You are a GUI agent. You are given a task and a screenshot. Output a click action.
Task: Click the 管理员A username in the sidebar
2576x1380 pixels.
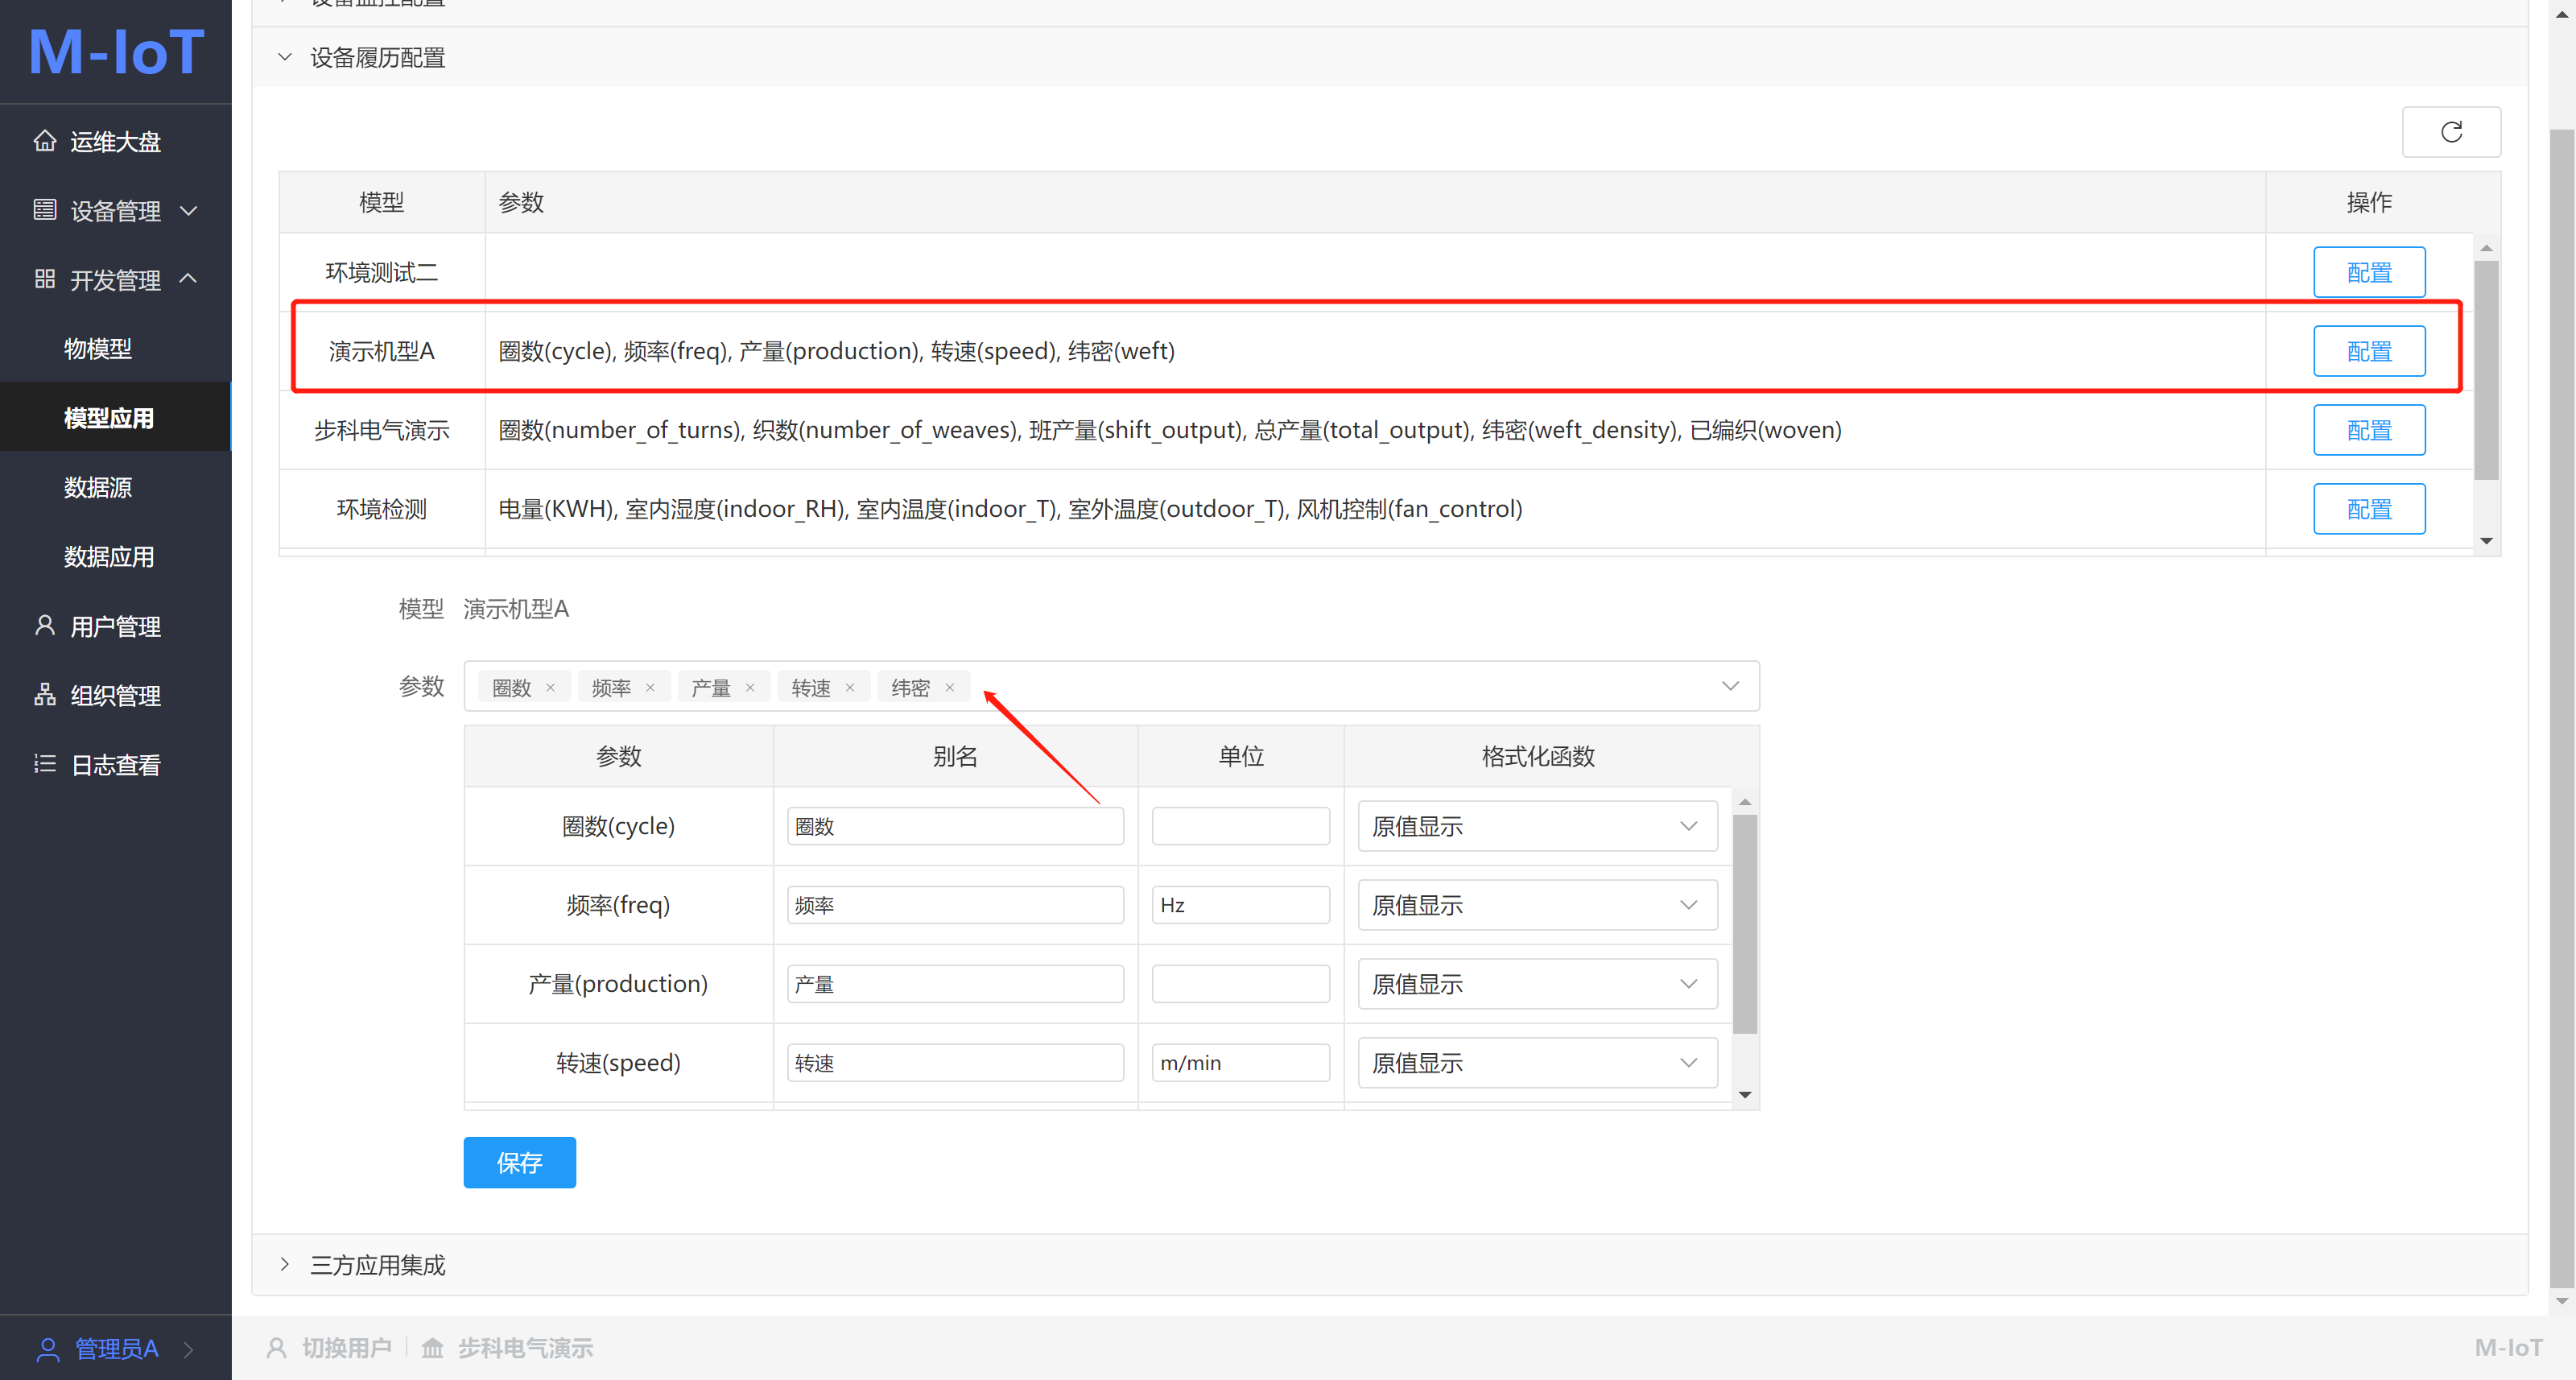pyautogui.click(x=116, y=1349)
